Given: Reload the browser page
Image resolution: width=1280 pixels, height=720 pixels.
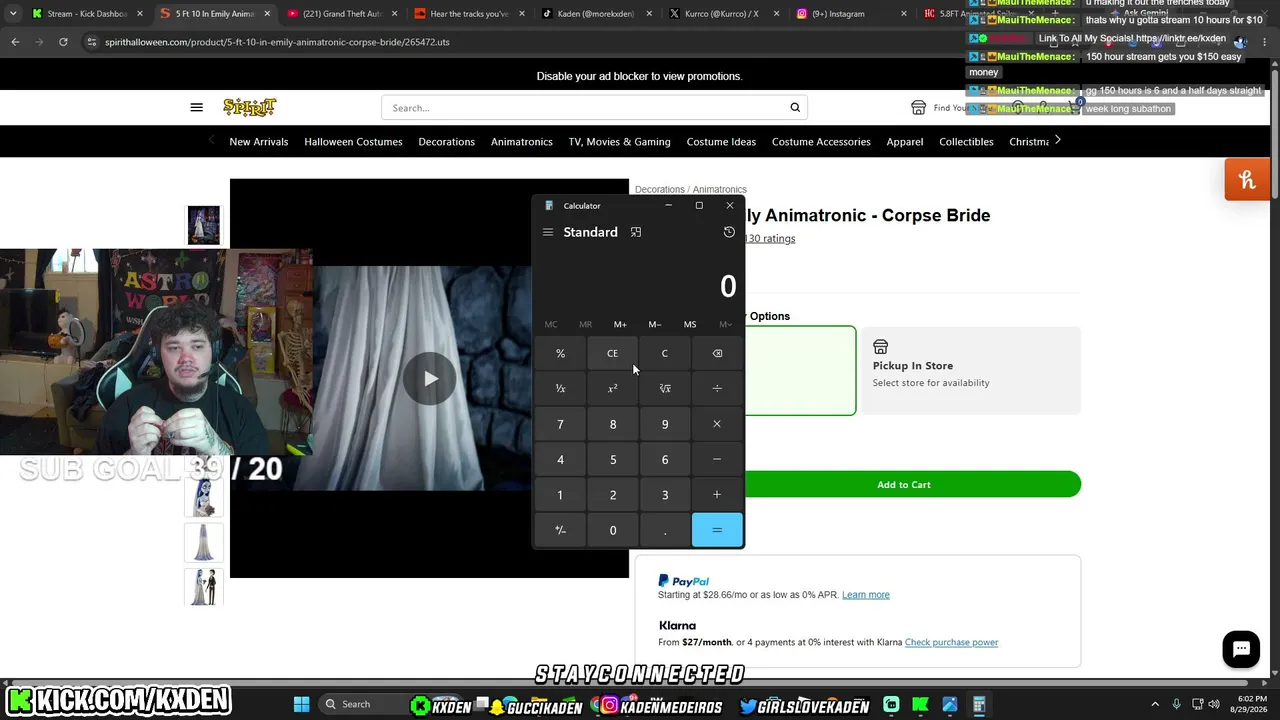Looking at the screenshot, I should coord(63,42).
